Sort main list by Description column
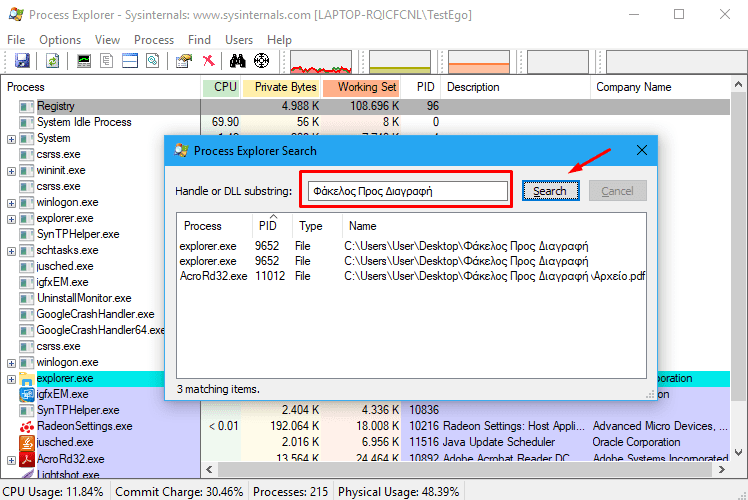Viewport: 748px width, 500px height. point(516,87)
